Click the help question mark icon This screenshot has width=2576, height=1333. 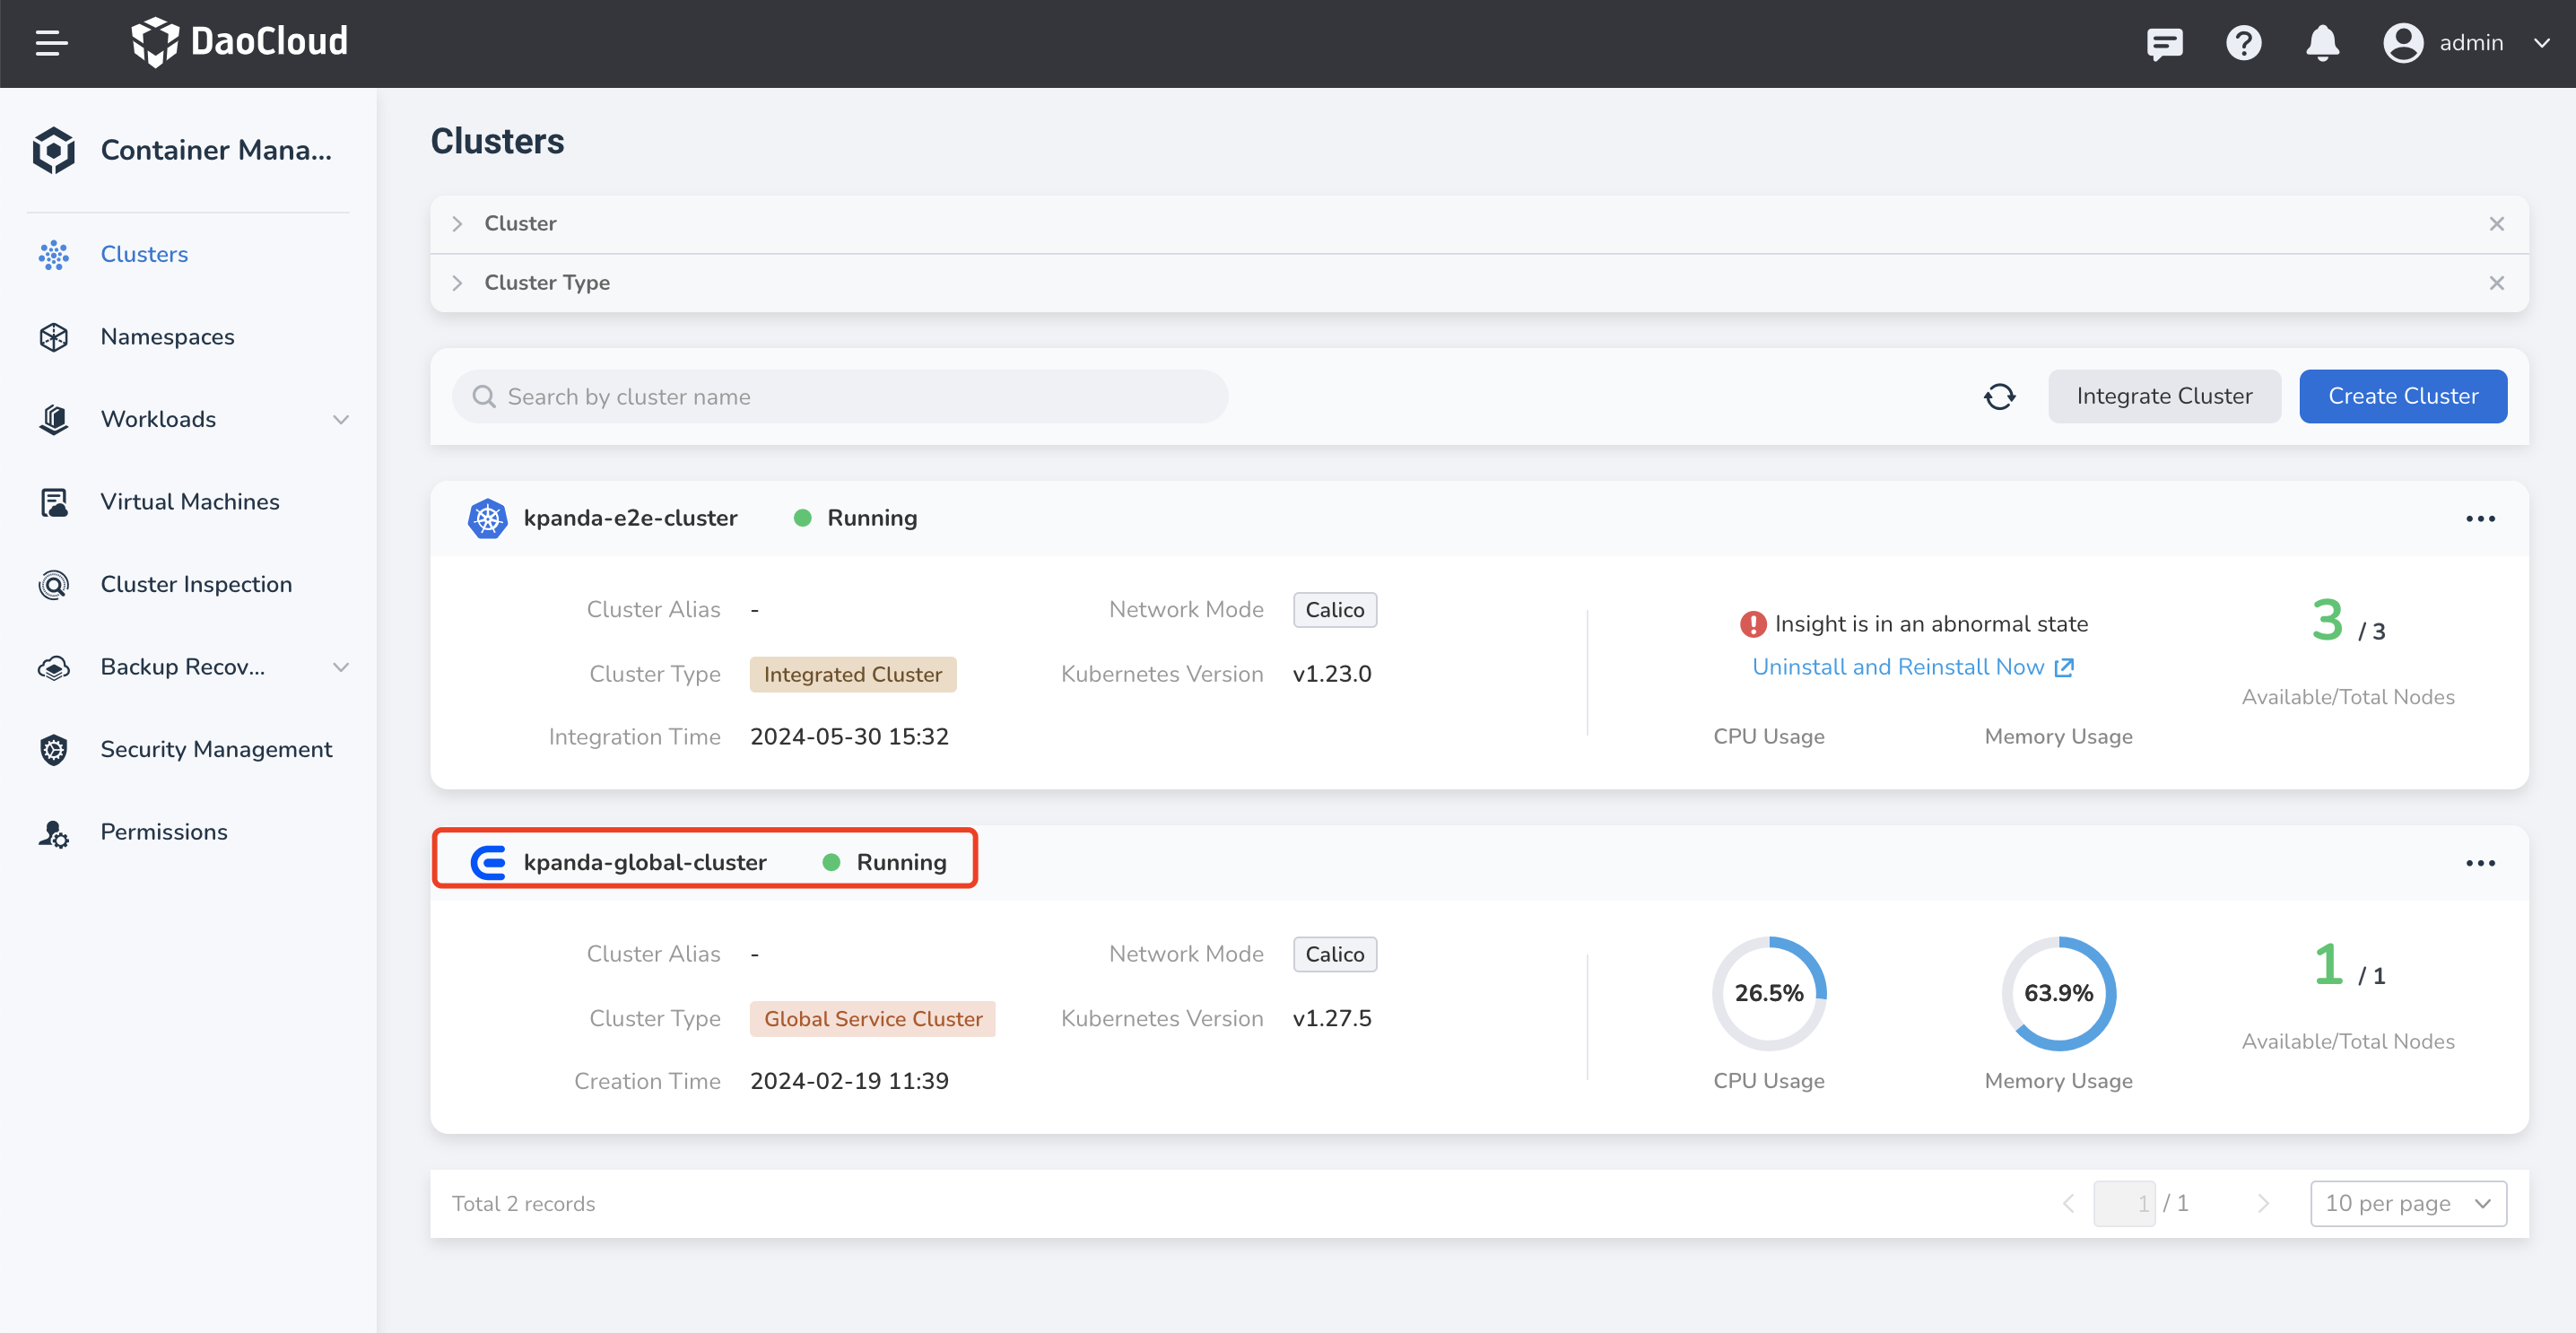point(2243,43)
